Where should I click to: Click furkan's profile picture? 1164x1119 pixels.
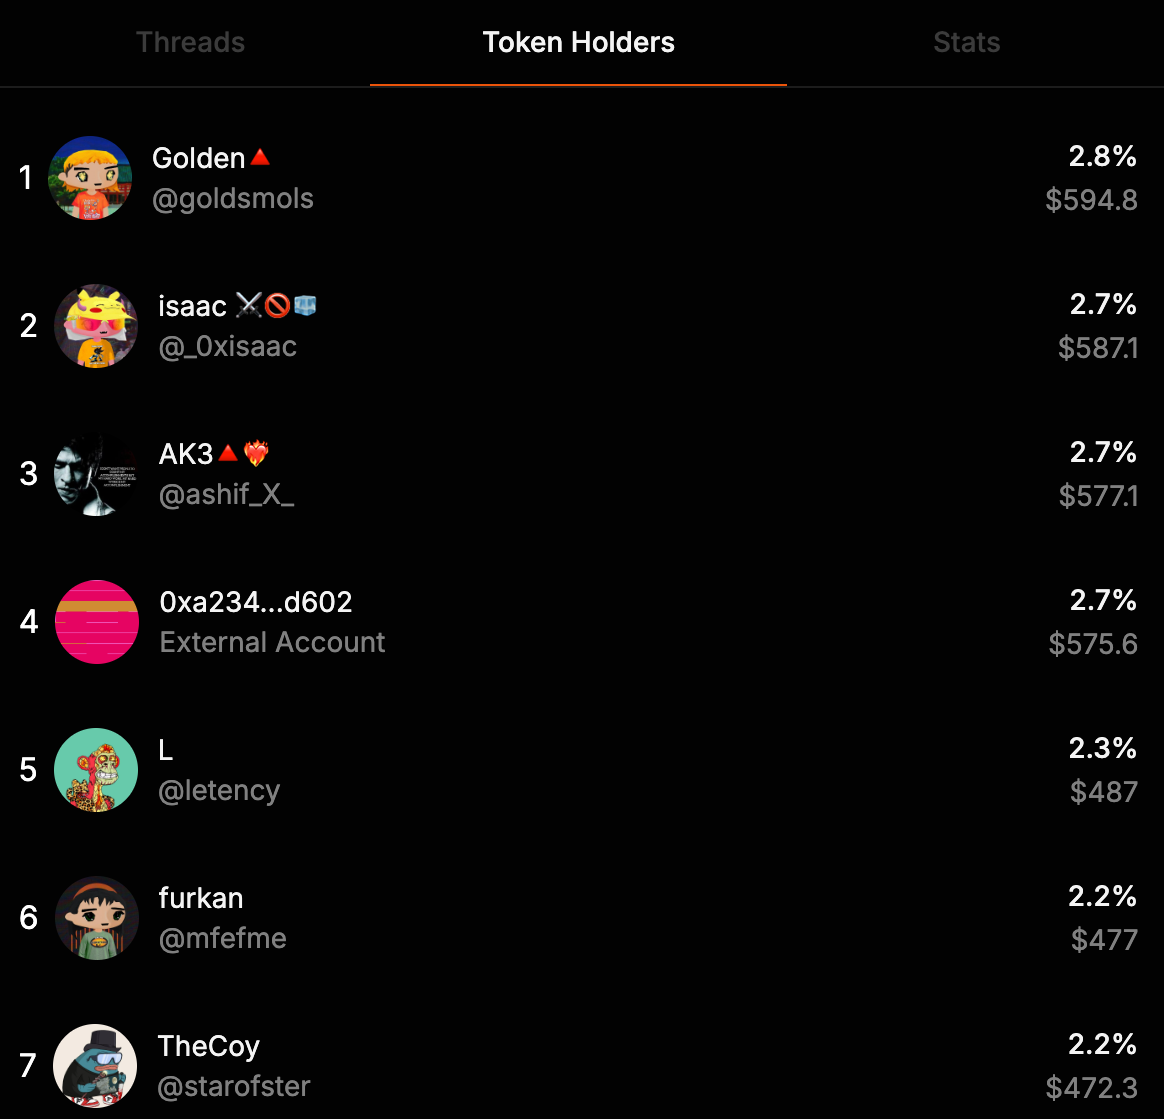pyautogui.click(x=96, y=918)
